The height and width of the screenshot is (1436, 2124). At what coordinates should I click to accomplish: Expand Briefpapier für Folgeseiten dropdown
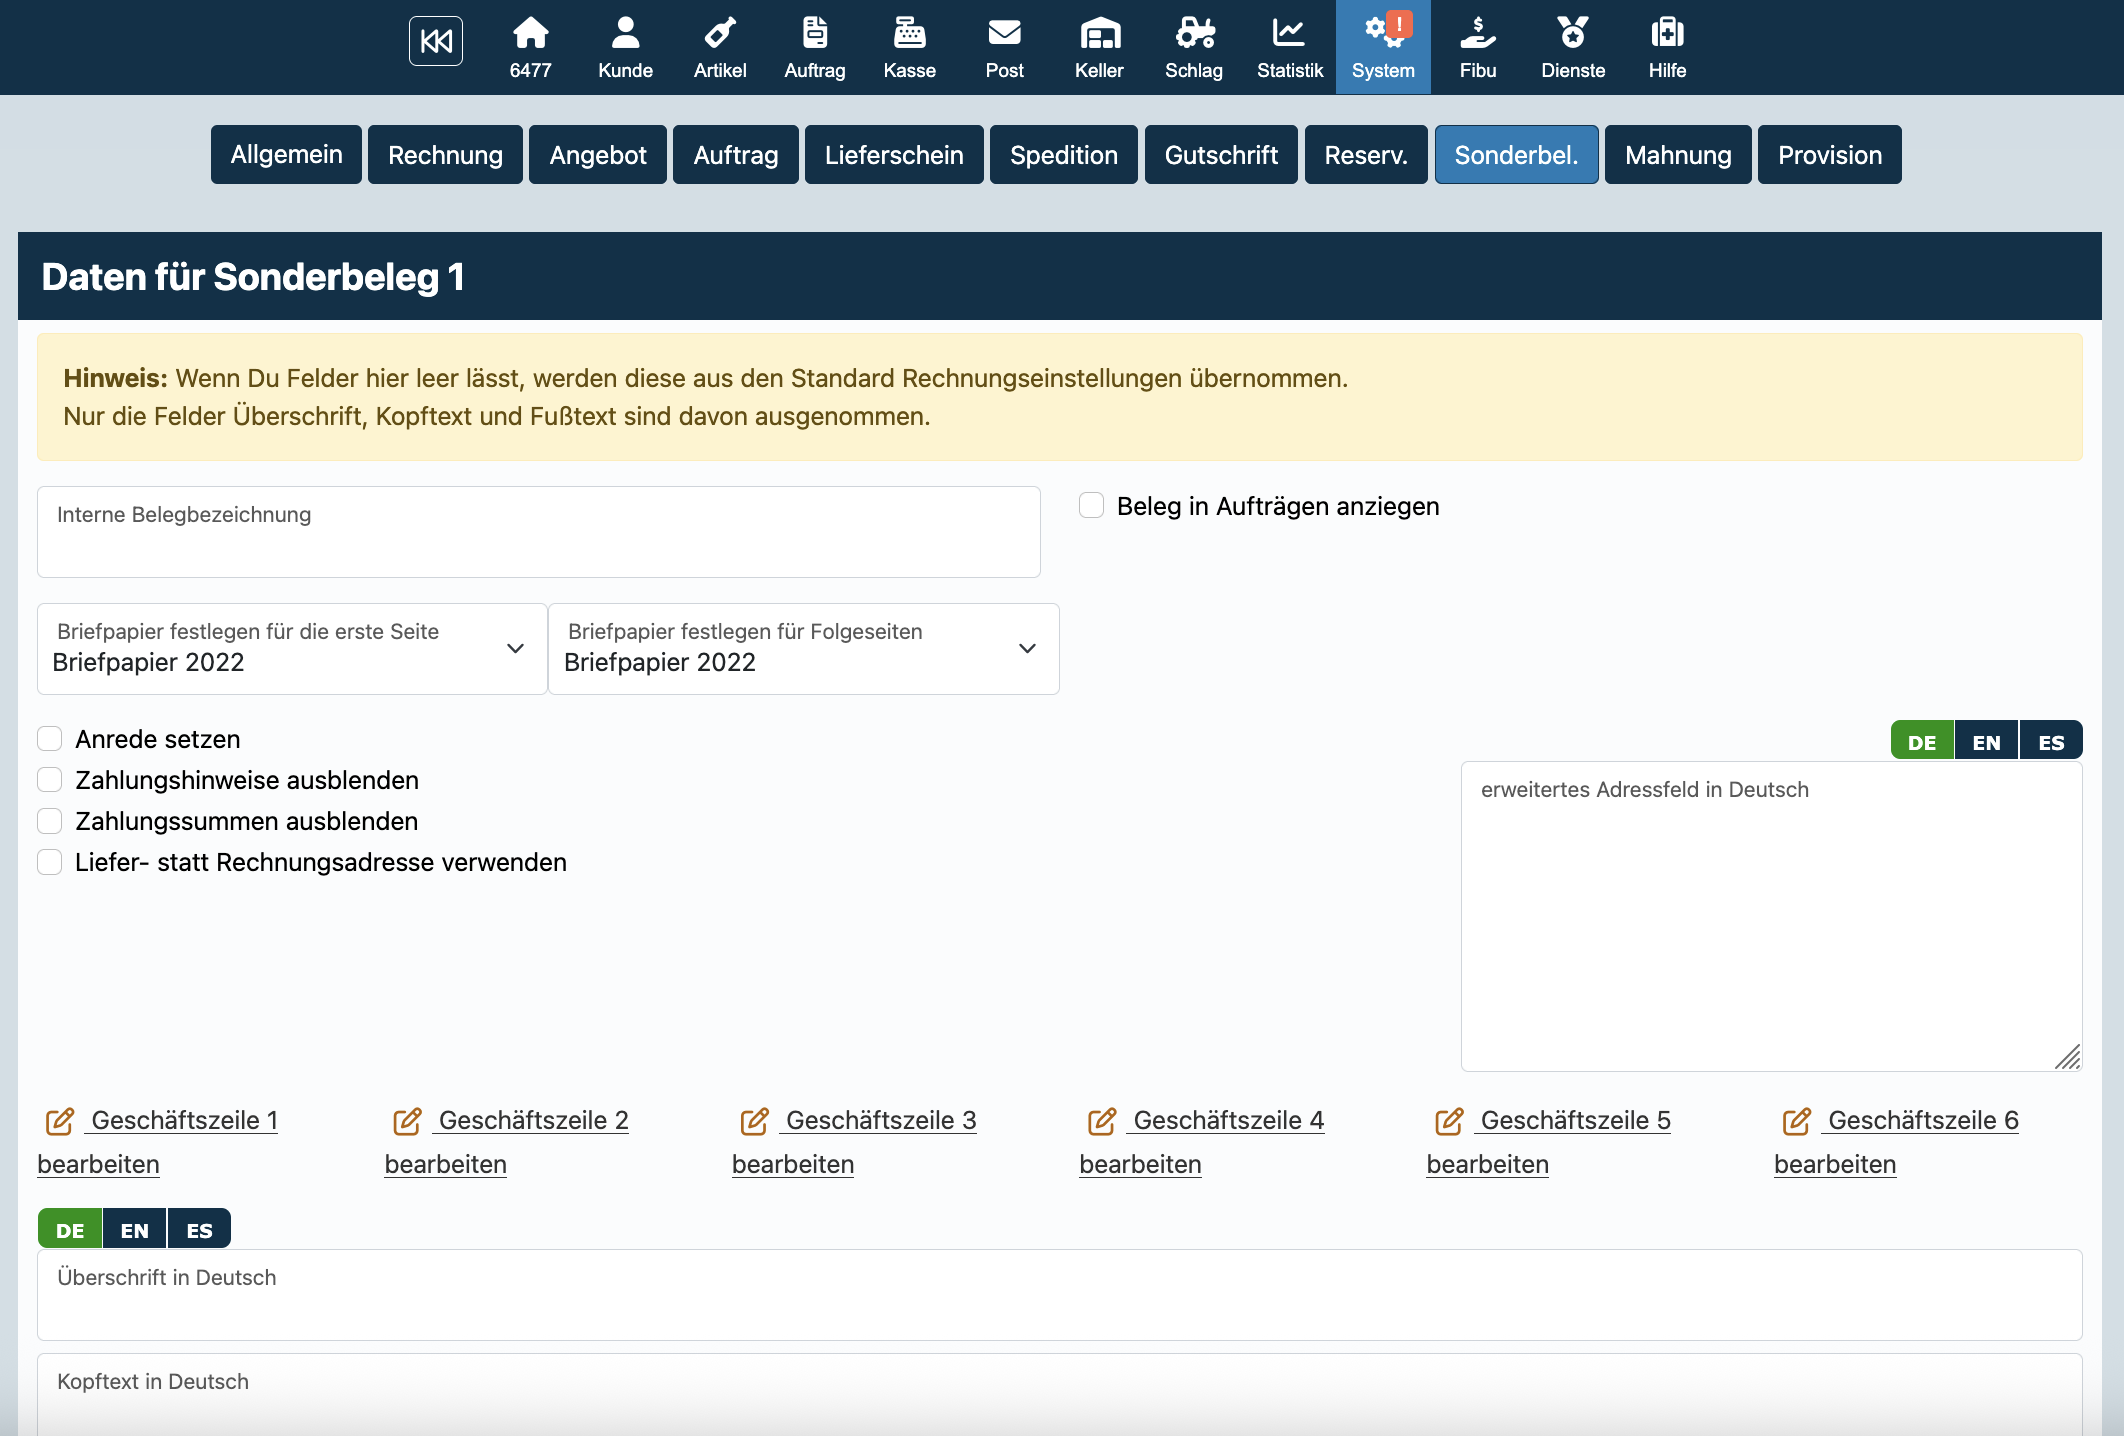click(803, 649)
